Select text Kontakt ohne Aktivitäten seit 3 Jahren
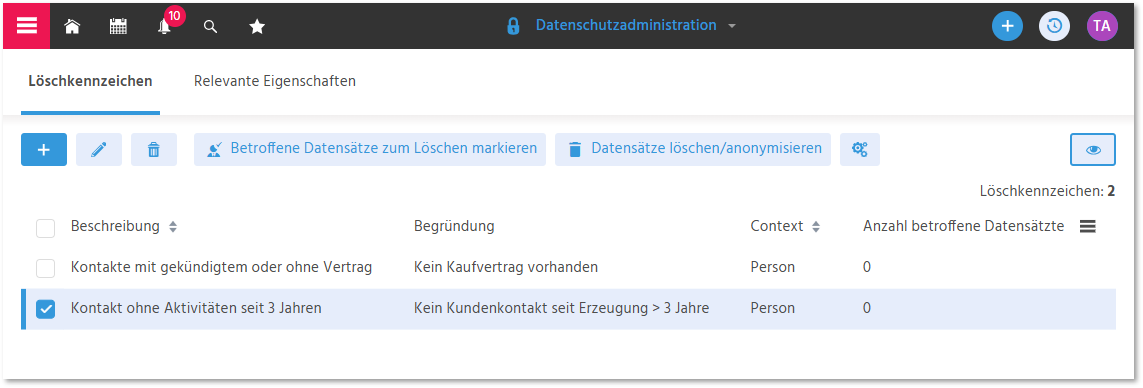1143x388 pixels. 196,309
